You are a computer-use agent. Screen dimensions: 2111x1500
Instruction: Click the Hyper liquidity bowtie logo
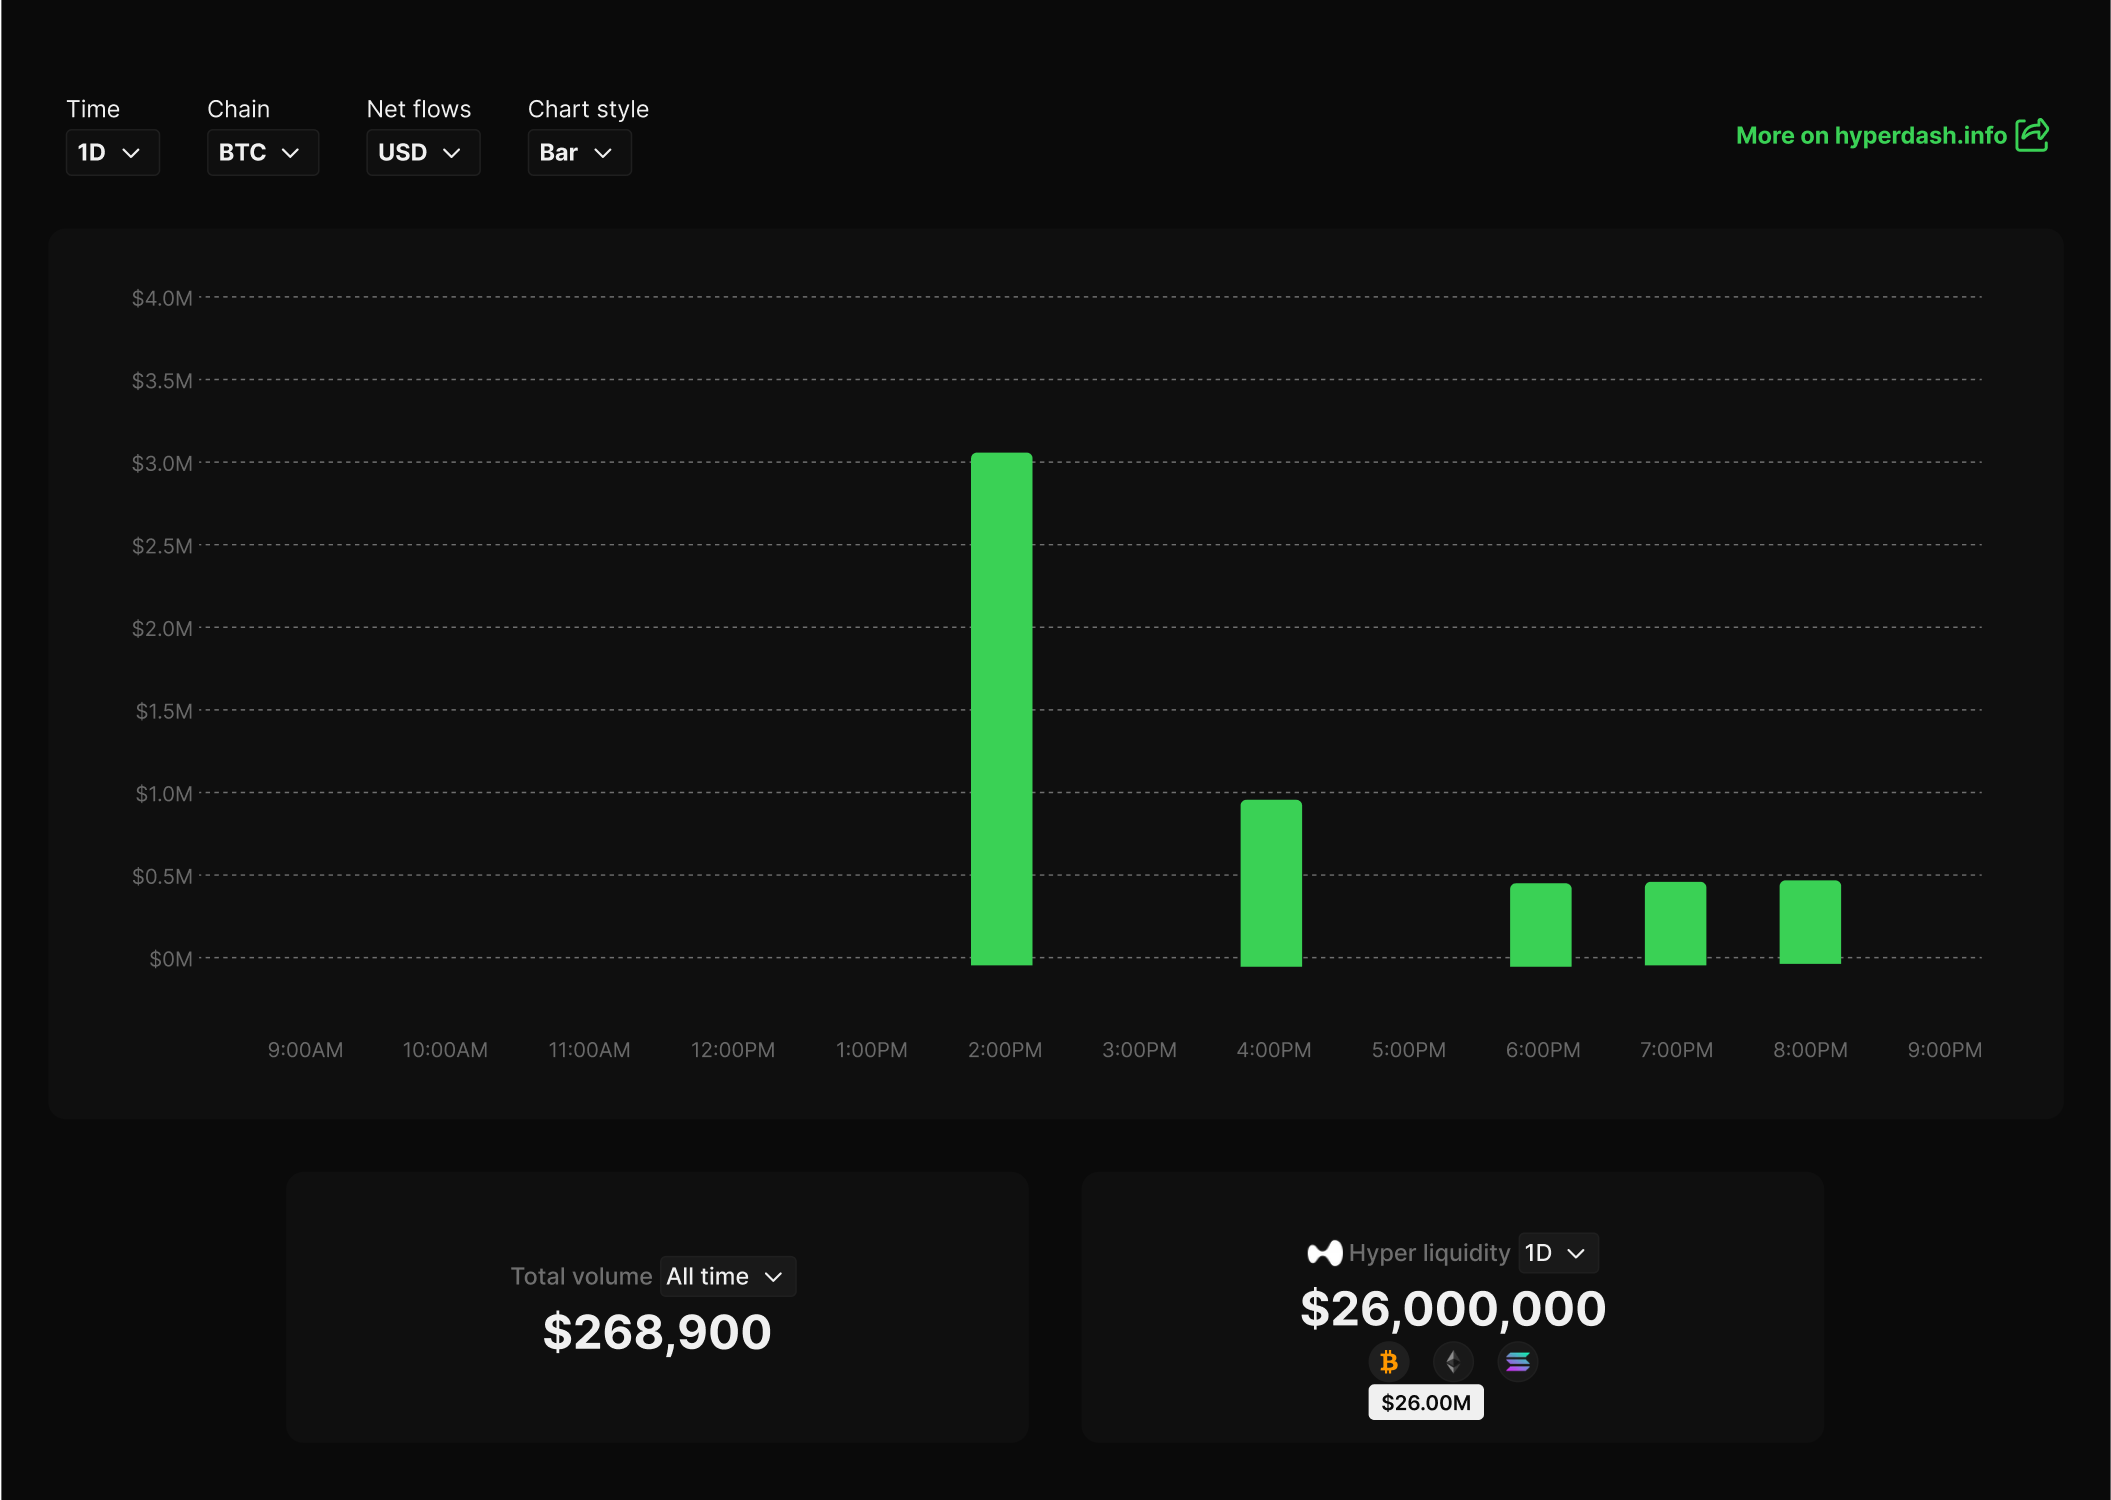pos(1324,1252)
